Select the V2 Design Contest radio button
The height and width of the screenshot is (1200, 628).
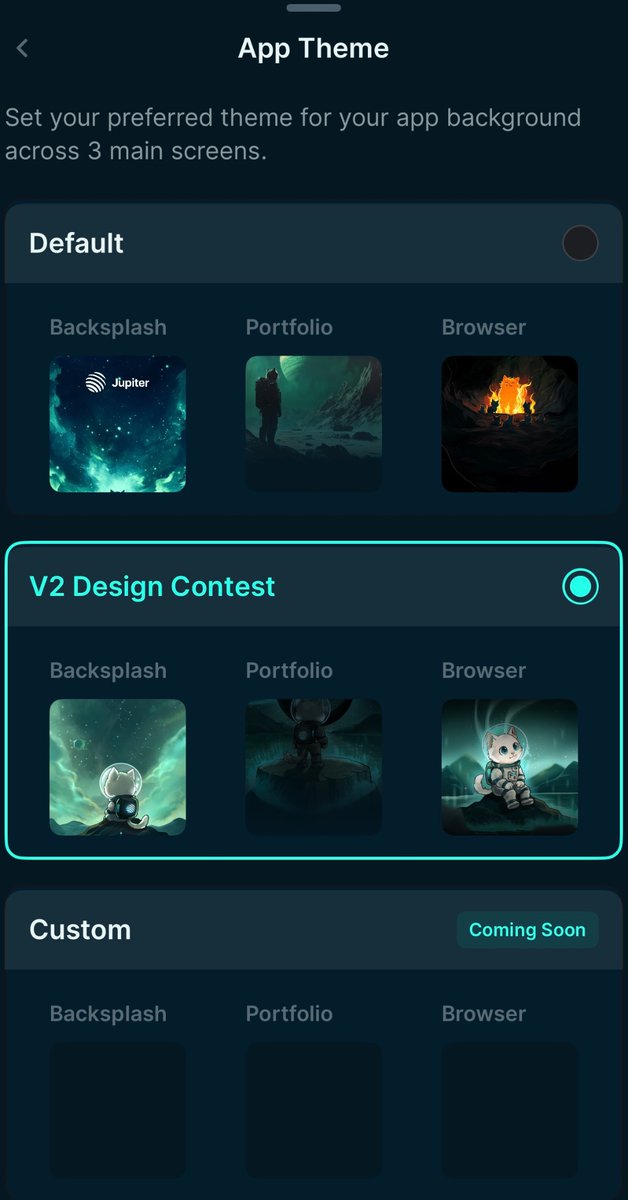coord(580,587)
